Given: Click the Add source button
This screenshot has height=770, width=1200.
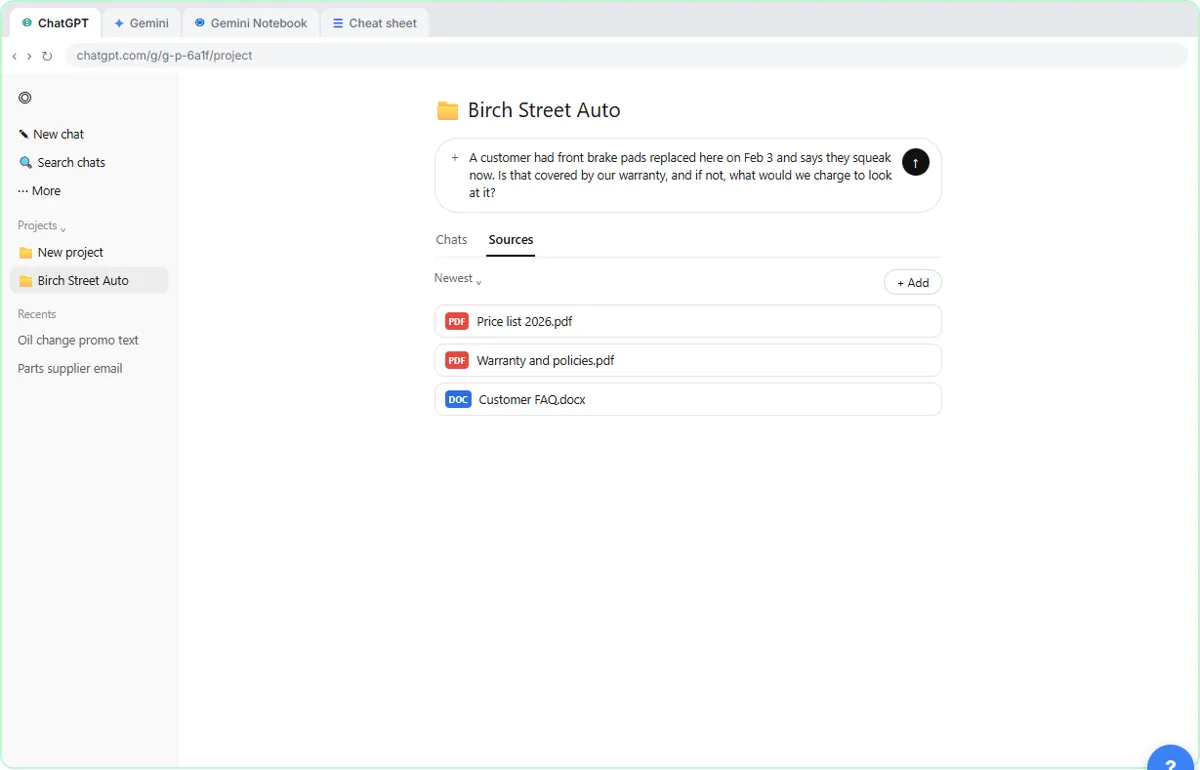Looking at the screenshot, I should pyautogui.click(x=913, y=283).
